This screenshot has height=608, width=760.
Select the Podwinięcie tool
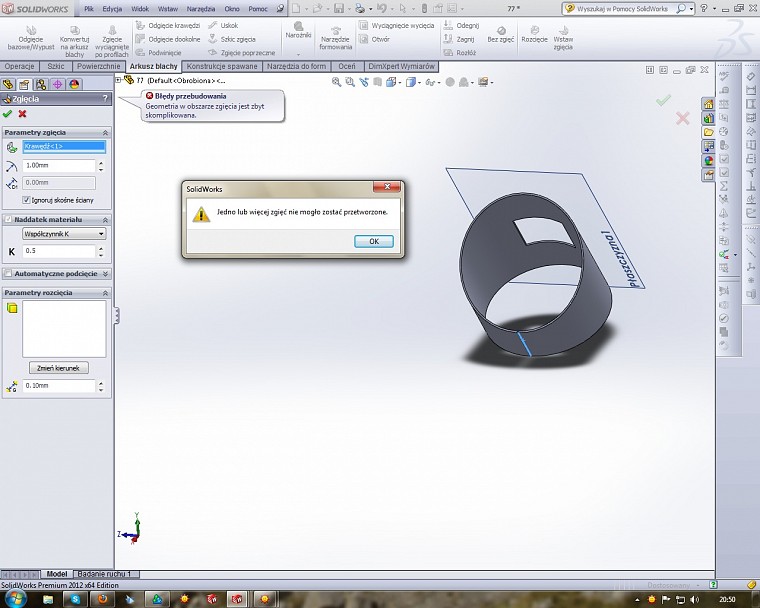[x=158, y=52]
